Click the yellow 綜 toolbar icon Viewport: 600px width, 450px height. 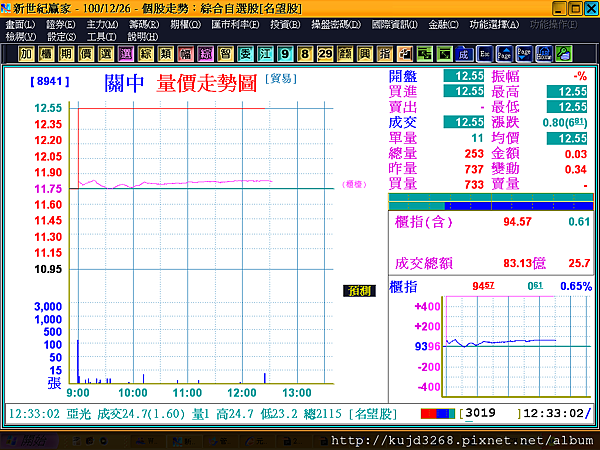[x=145, y=54]
